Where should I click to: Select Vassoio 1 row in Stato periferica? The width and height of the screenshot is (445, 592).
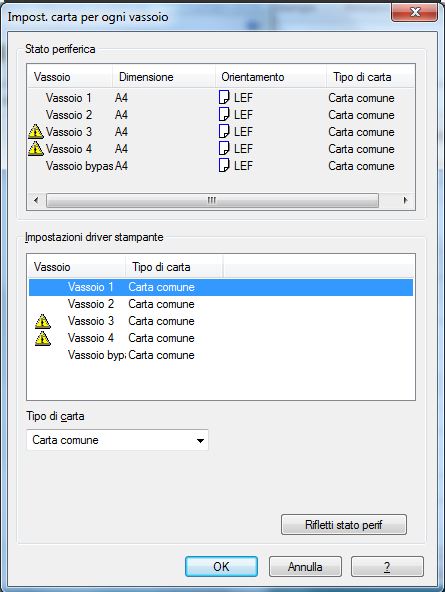coord(221,98)
